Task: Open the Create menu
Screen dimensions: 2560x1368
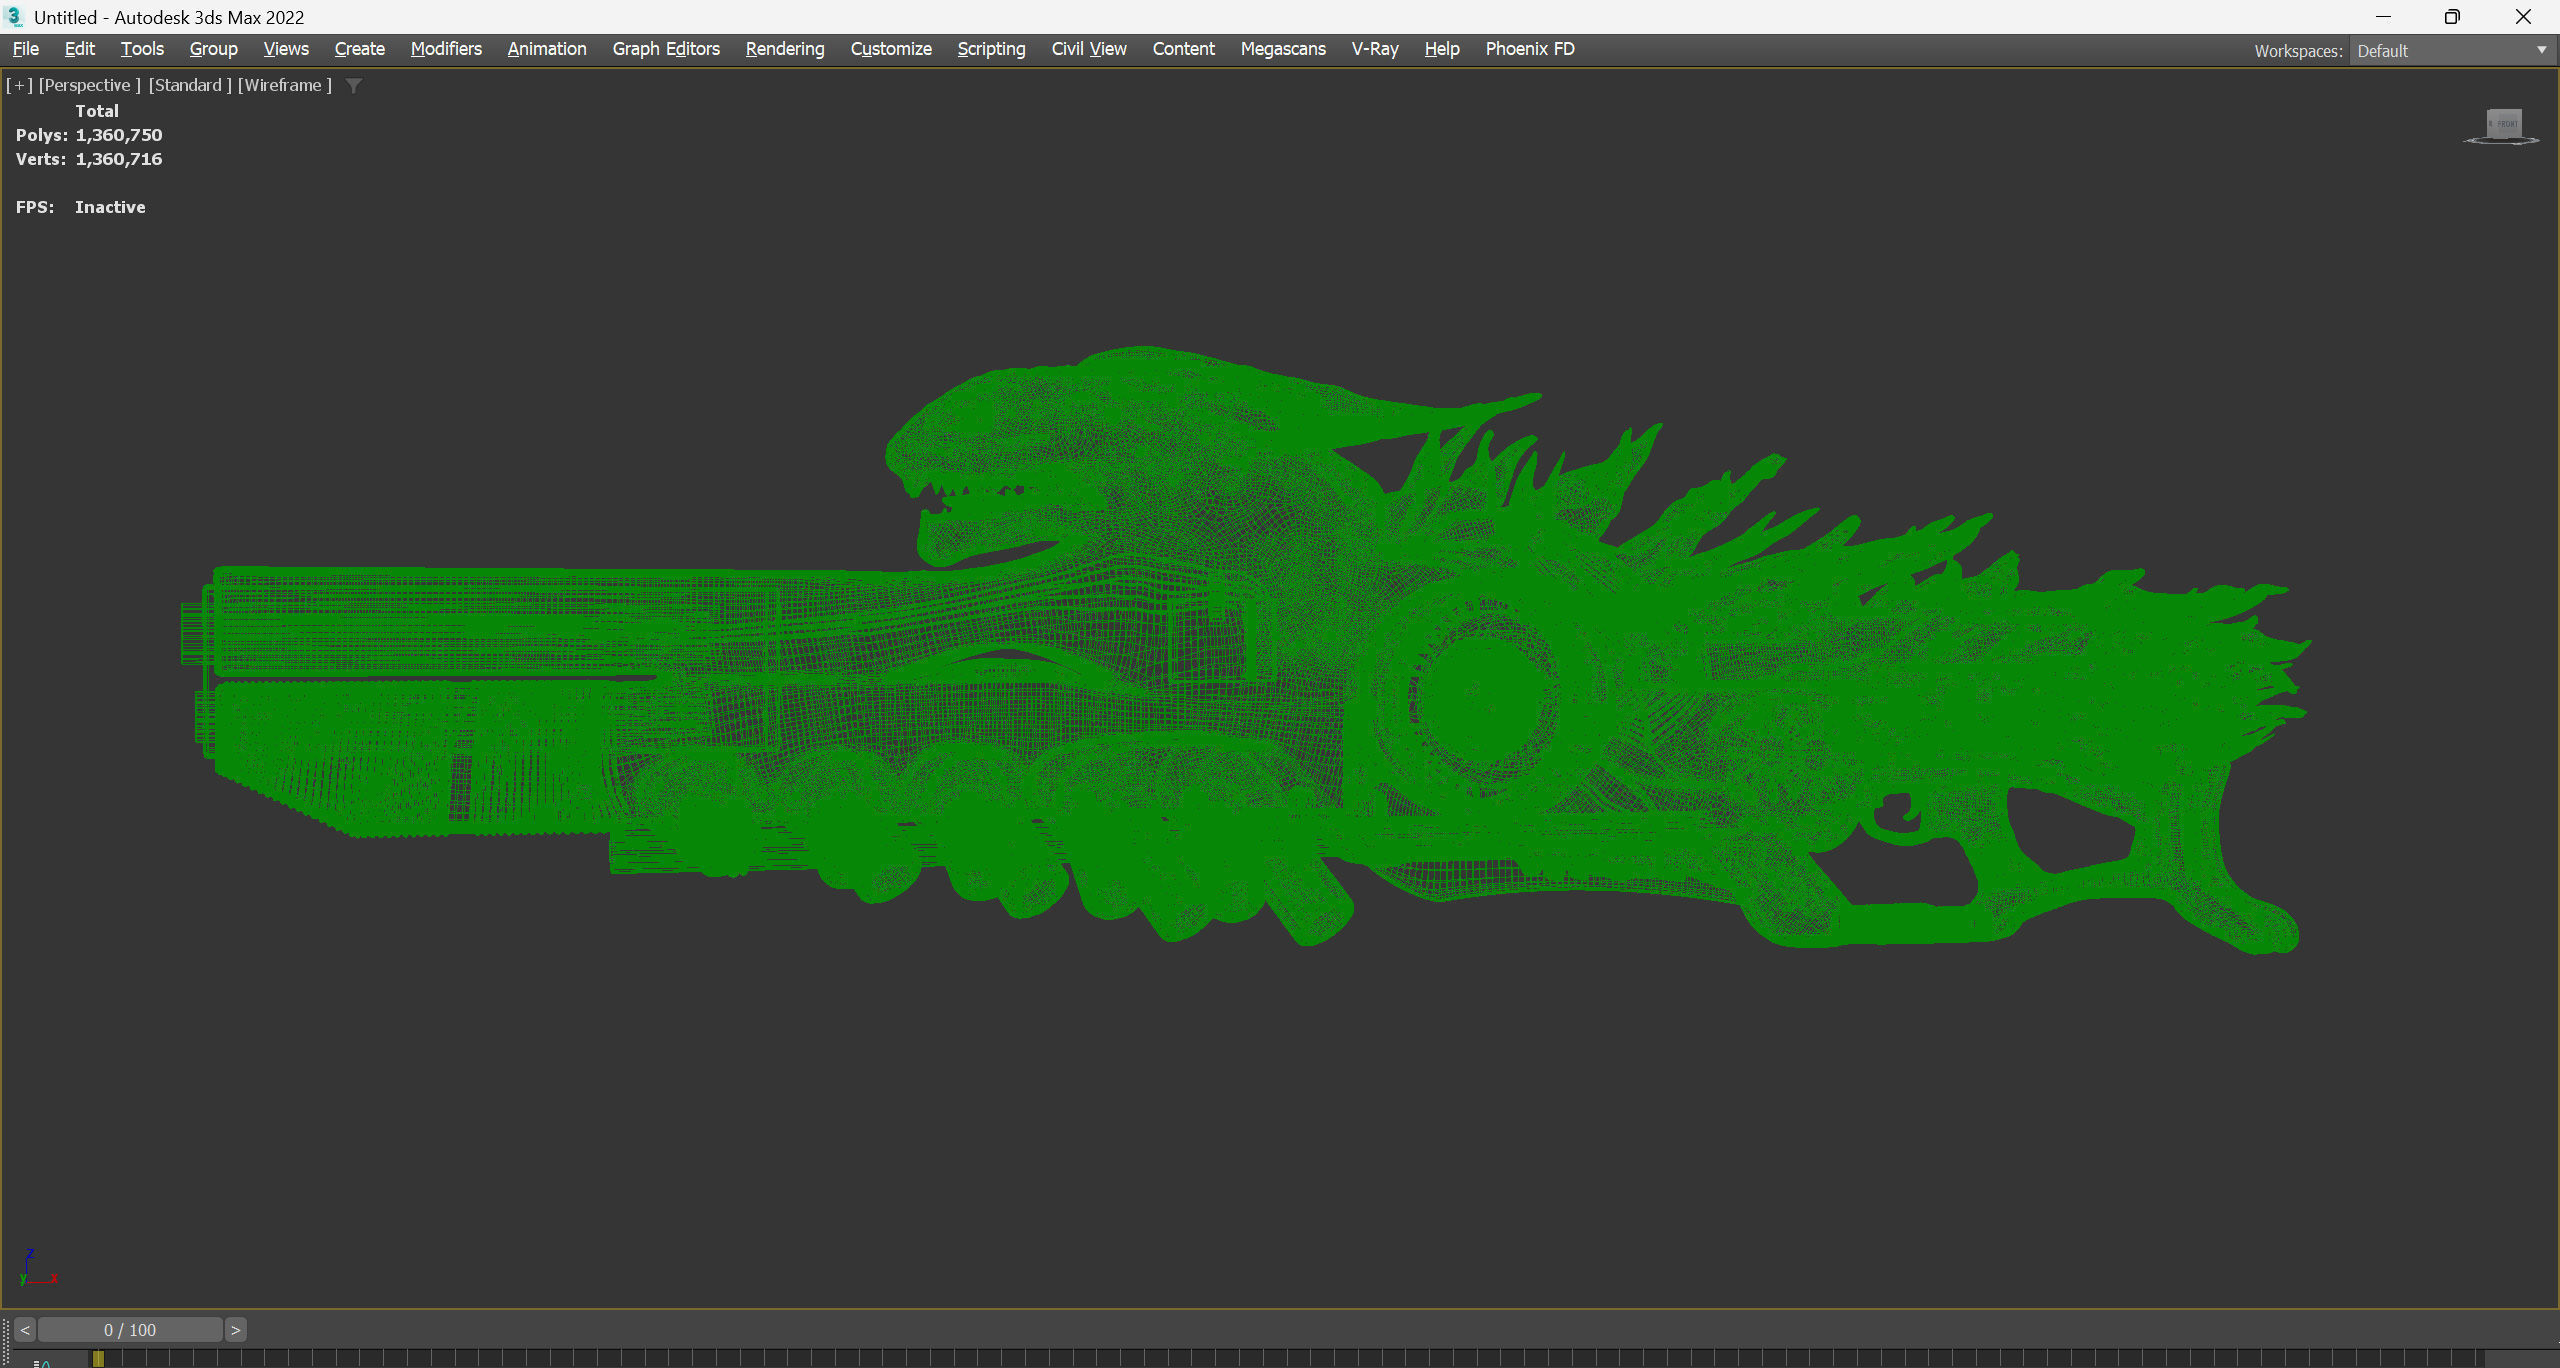Action: click(360, 49)
